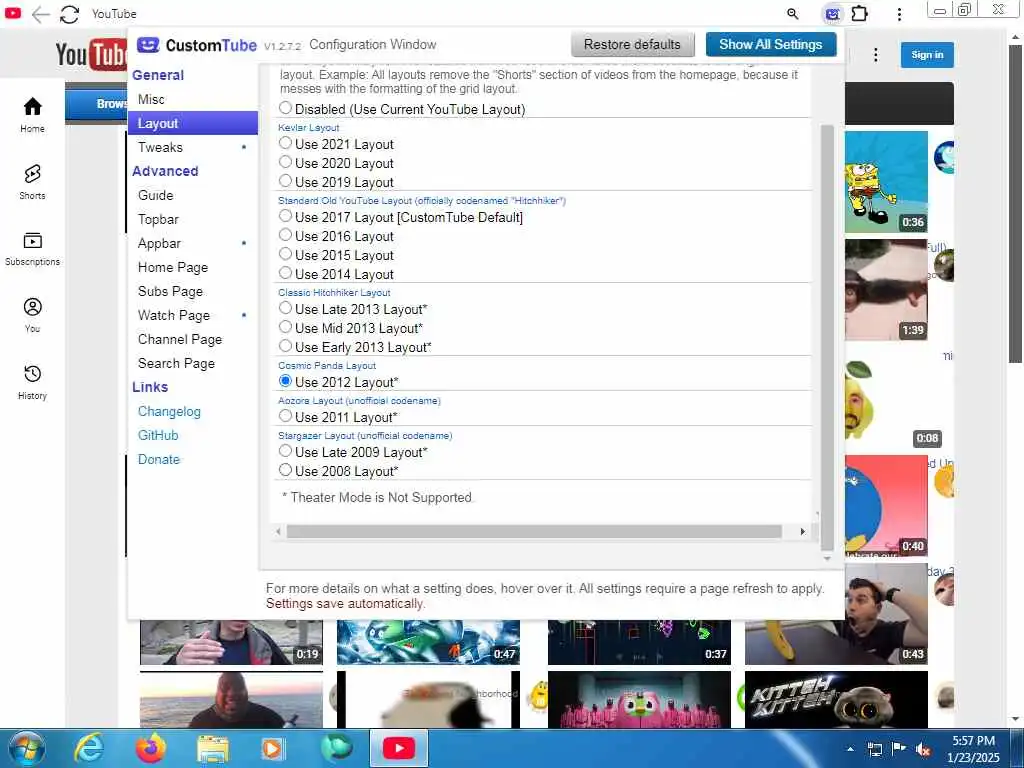1024x768 pixels.
Task: Click the YouTube app taskbar icon
Action: click(x=399, y=748)
